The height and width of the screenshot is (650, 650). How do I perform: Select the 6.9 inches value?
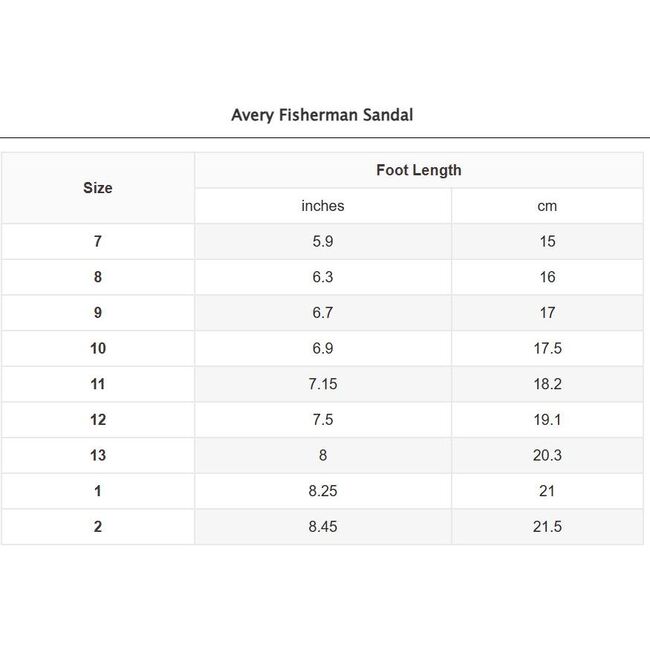(x=323, y=349)
